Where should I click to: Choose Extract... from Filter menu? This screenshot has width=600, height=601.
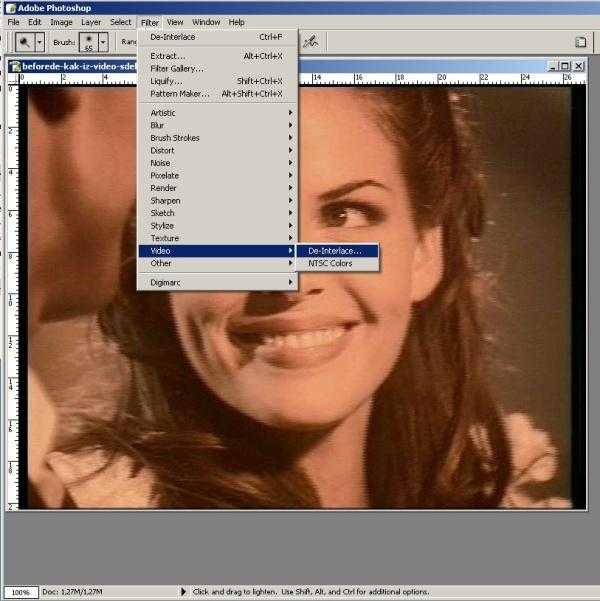(217, 56)
